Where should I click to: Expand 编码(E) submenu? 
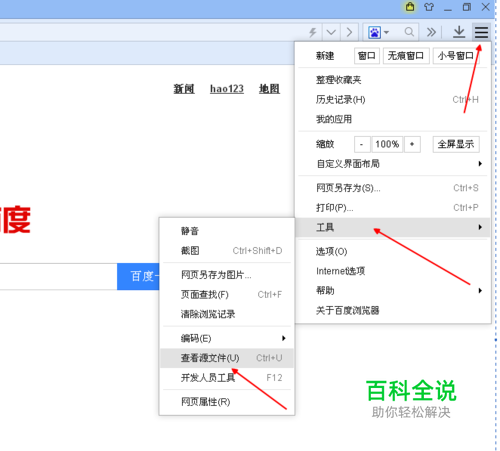tap(227, 338)
